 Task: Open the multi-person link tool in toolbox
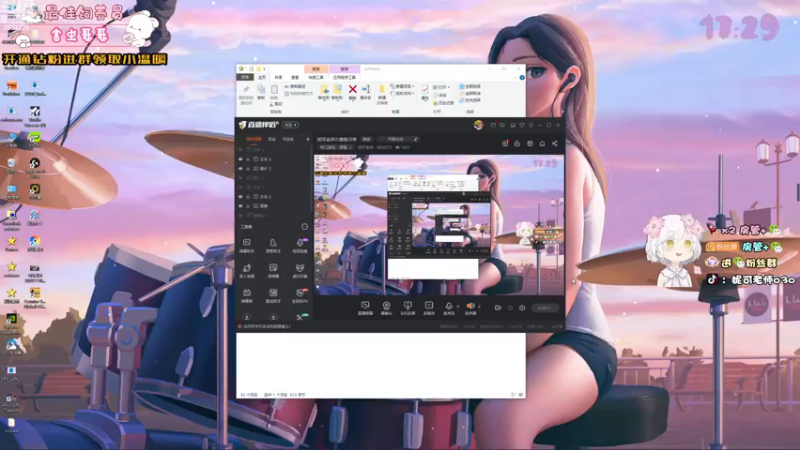[246, 268]
